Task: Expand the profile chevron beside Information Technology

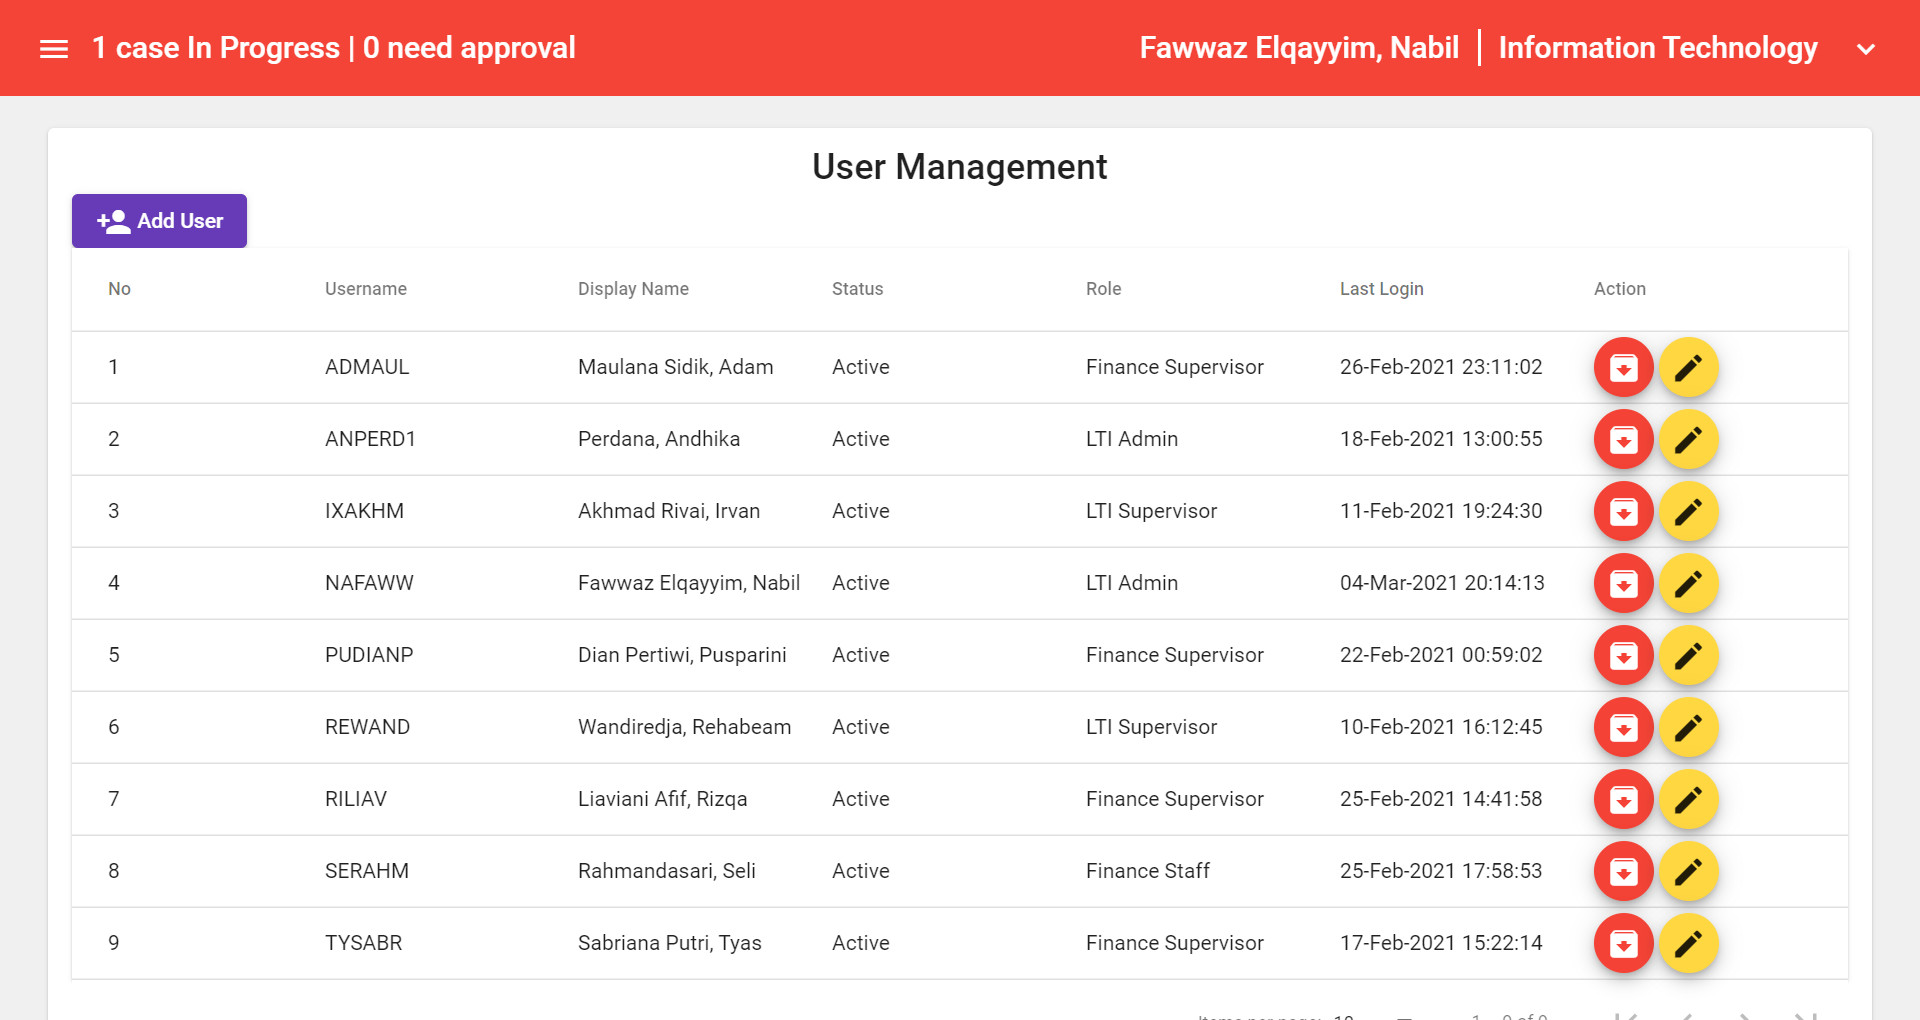Action: (x=1866, y=48)
